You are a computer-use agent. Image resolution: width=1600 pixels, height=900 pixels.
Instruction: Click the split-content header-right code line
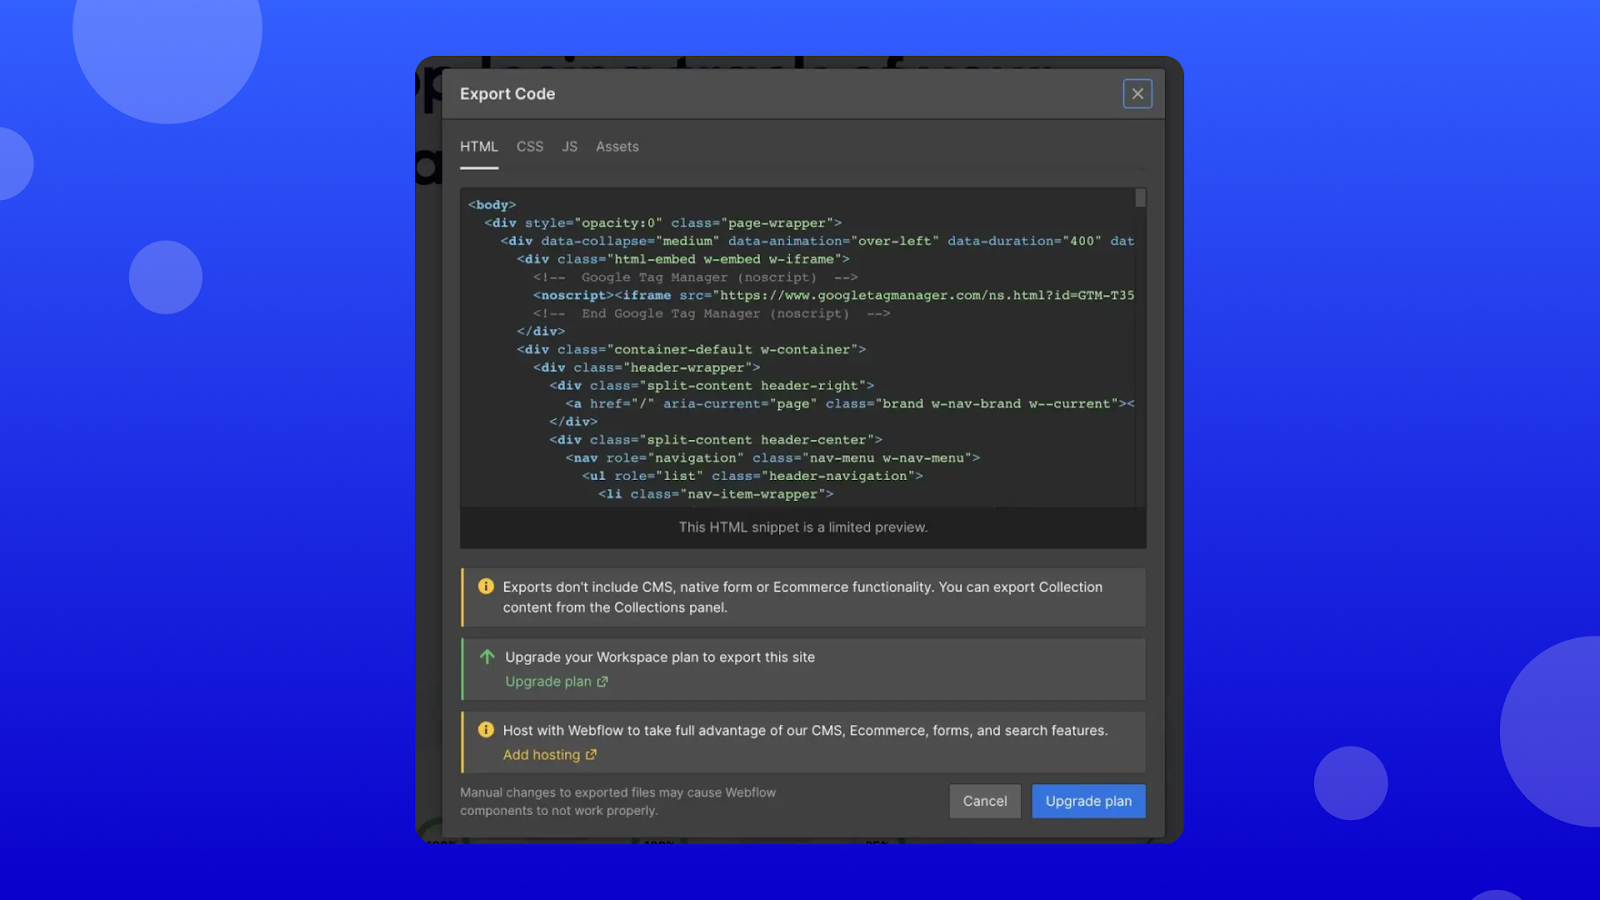point(711,385)
